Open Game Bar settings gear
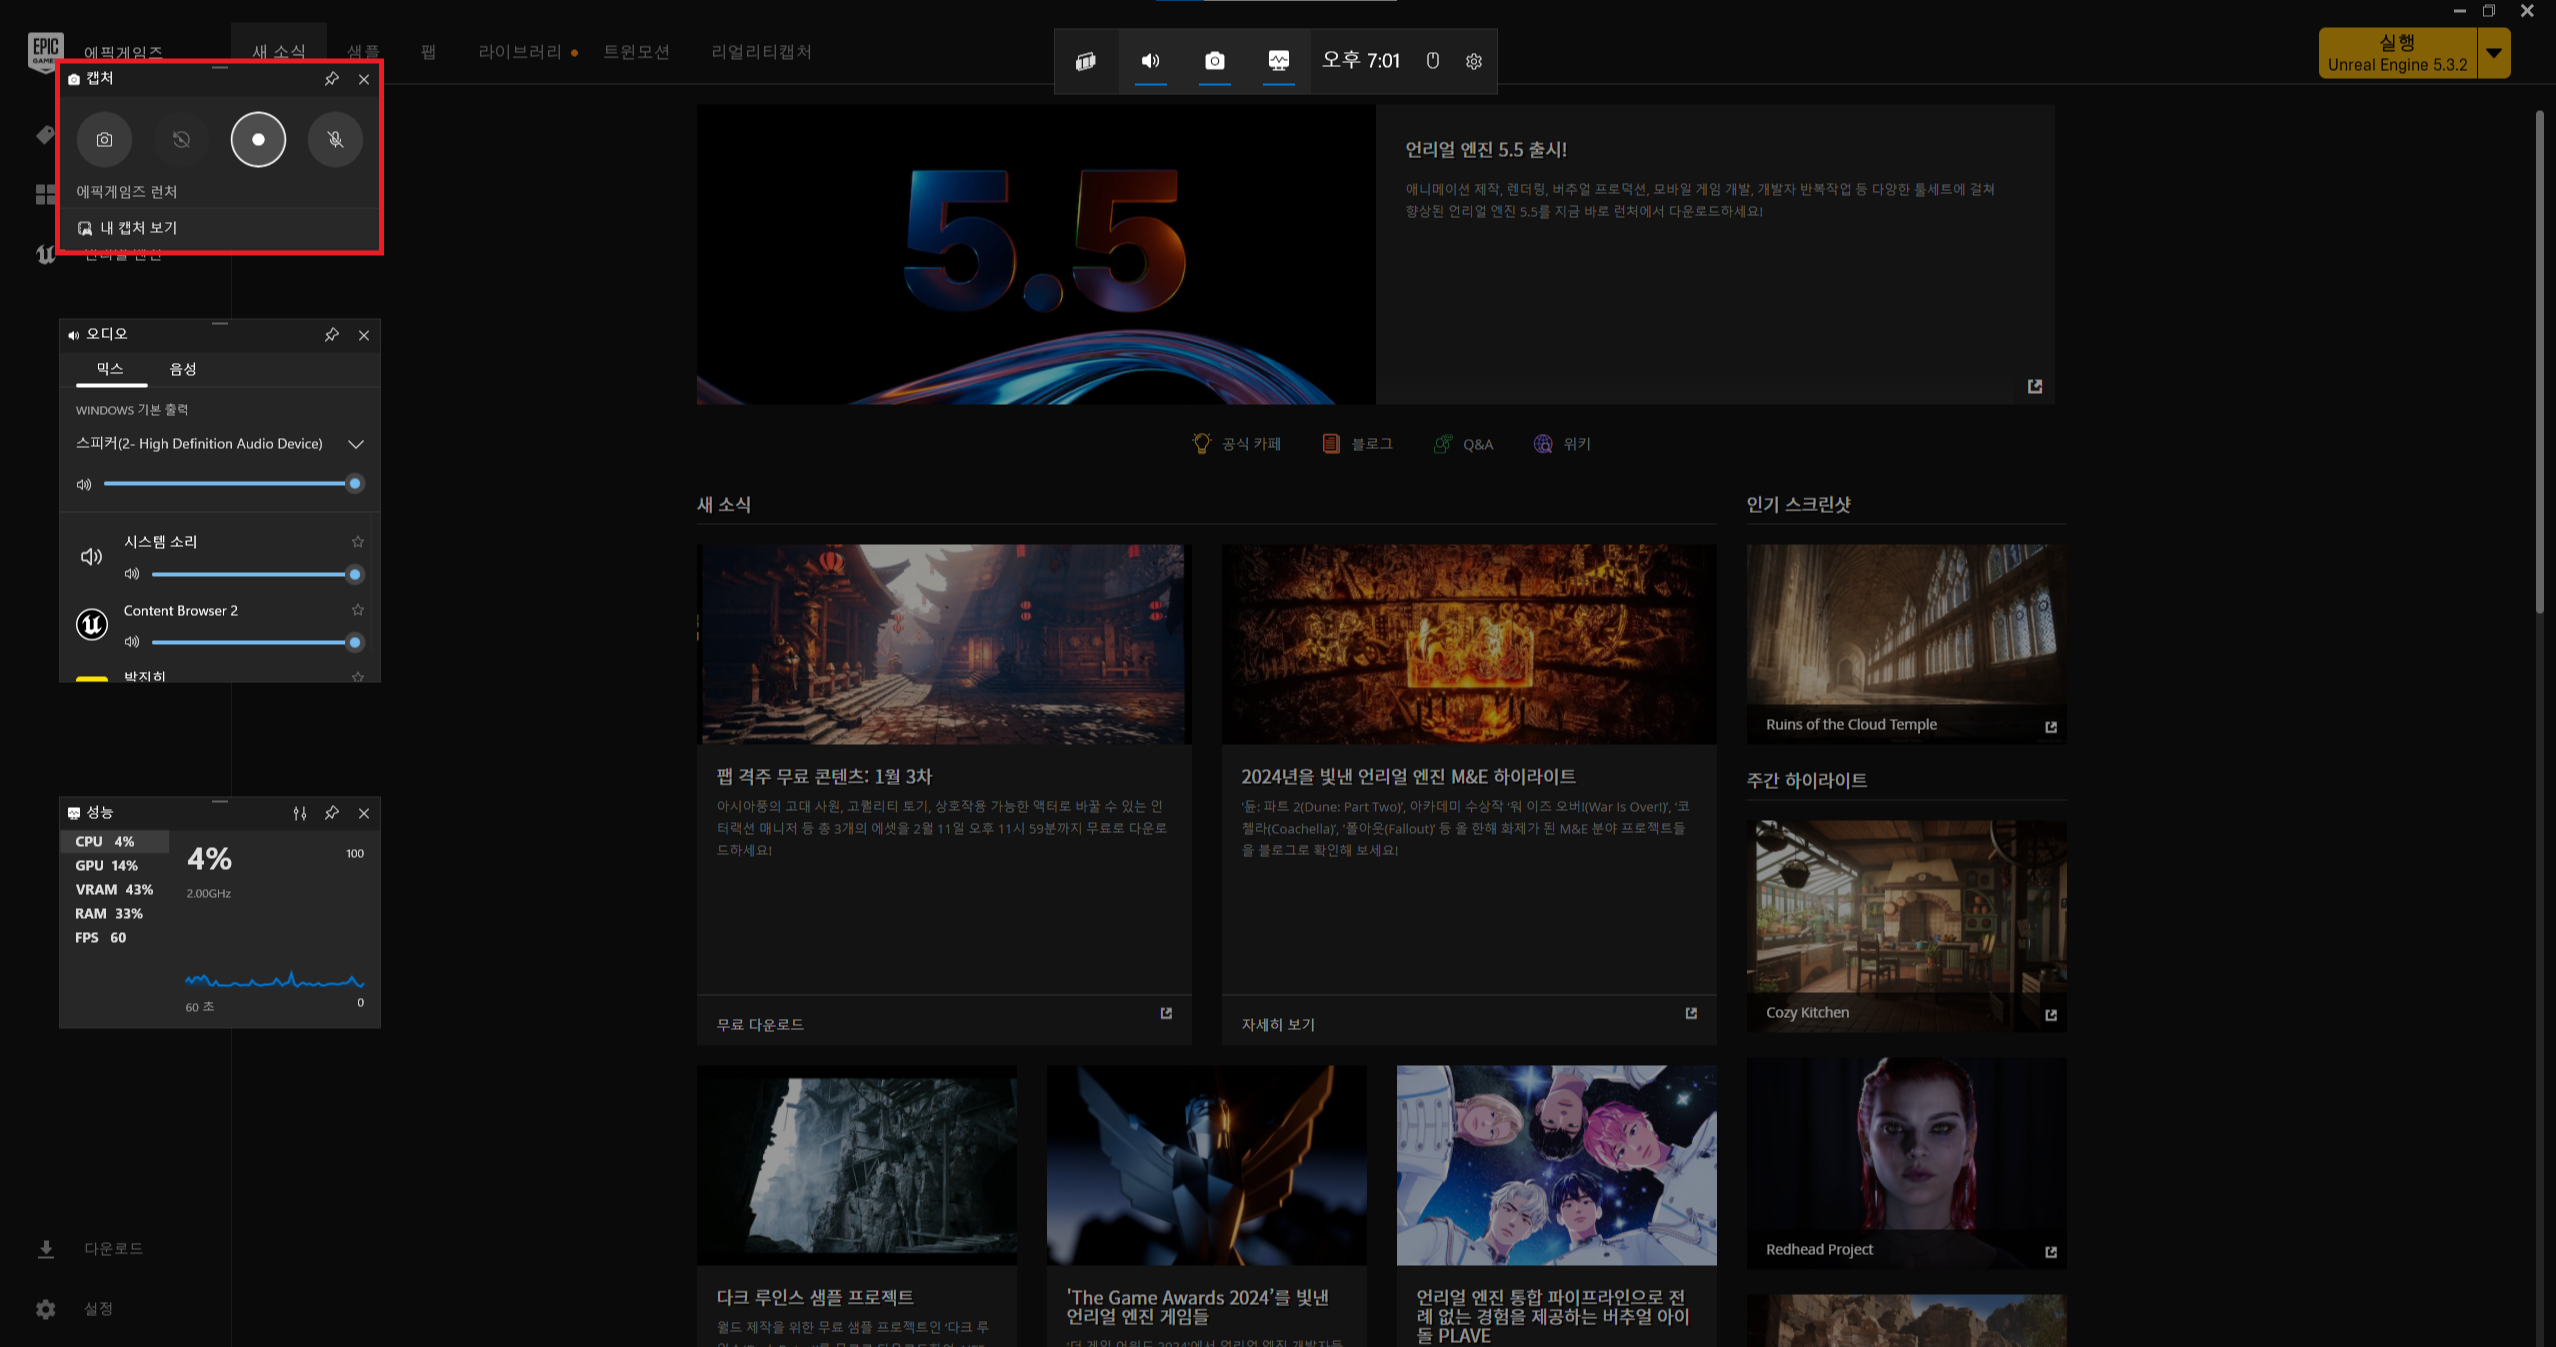Viewport: 2556px width, 1347px height. (x=1473, y=61)
